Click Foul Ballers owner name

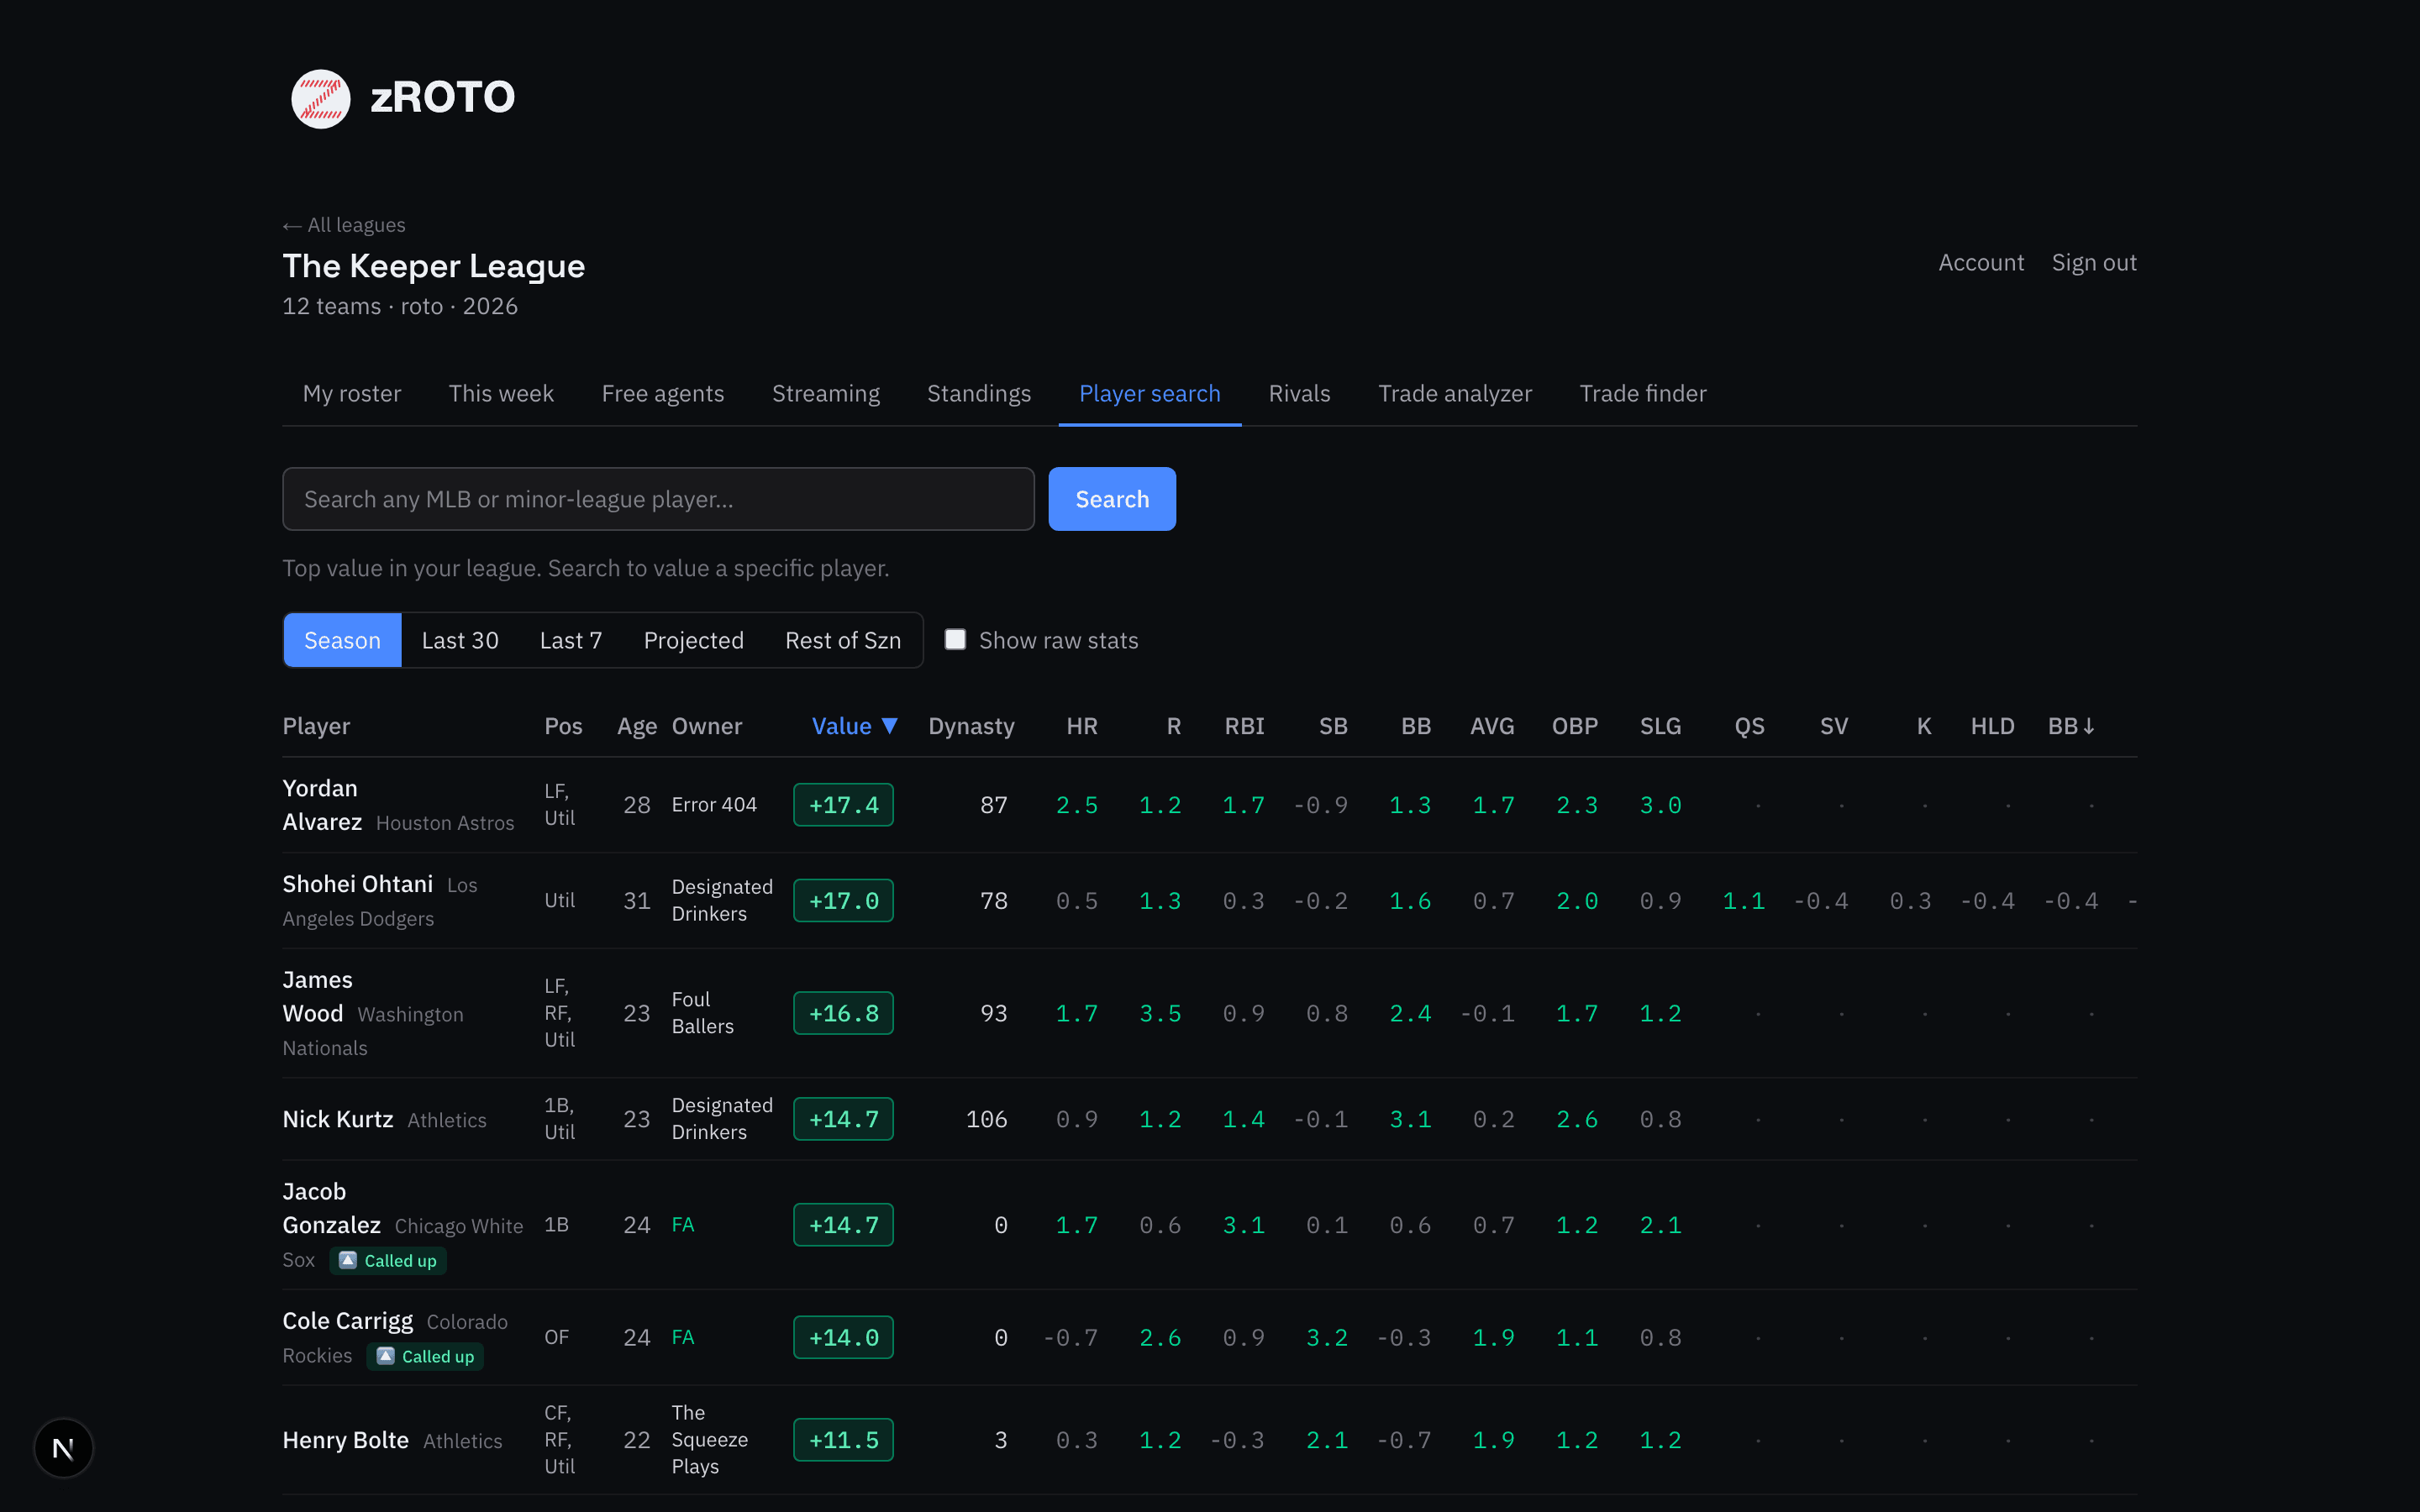click(703, 1013)
